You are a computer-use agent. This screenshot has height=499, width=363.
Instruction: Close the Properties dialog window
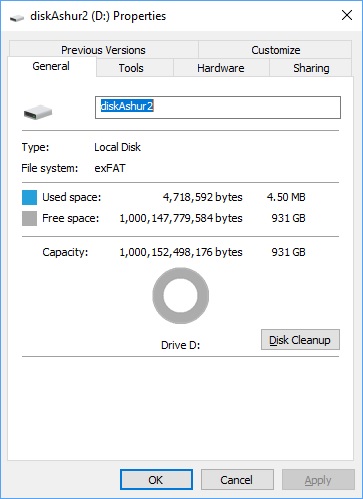coord(347,15)
